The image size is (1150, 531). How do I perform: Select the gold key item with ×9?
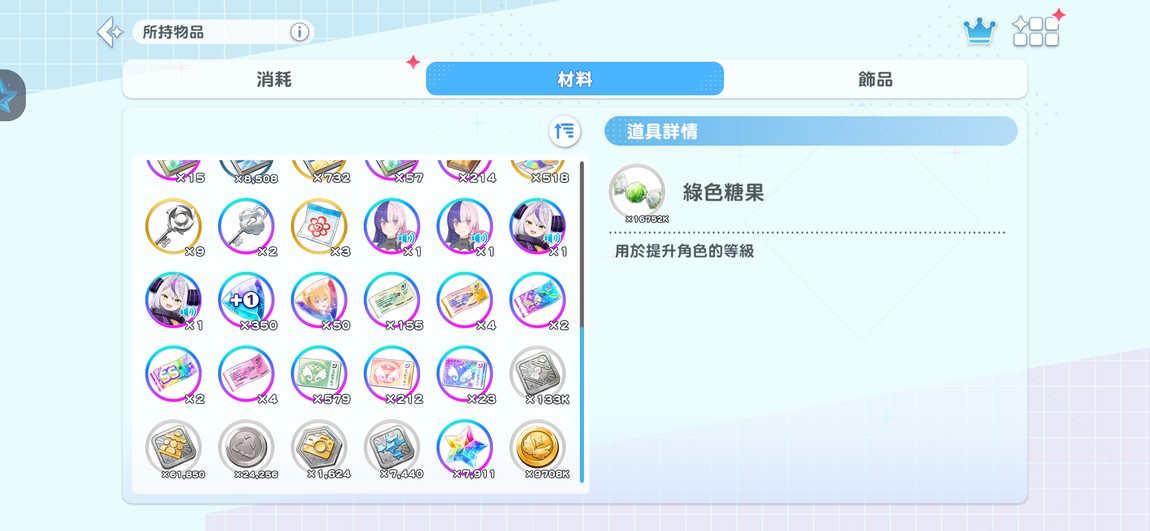[173, 227]
